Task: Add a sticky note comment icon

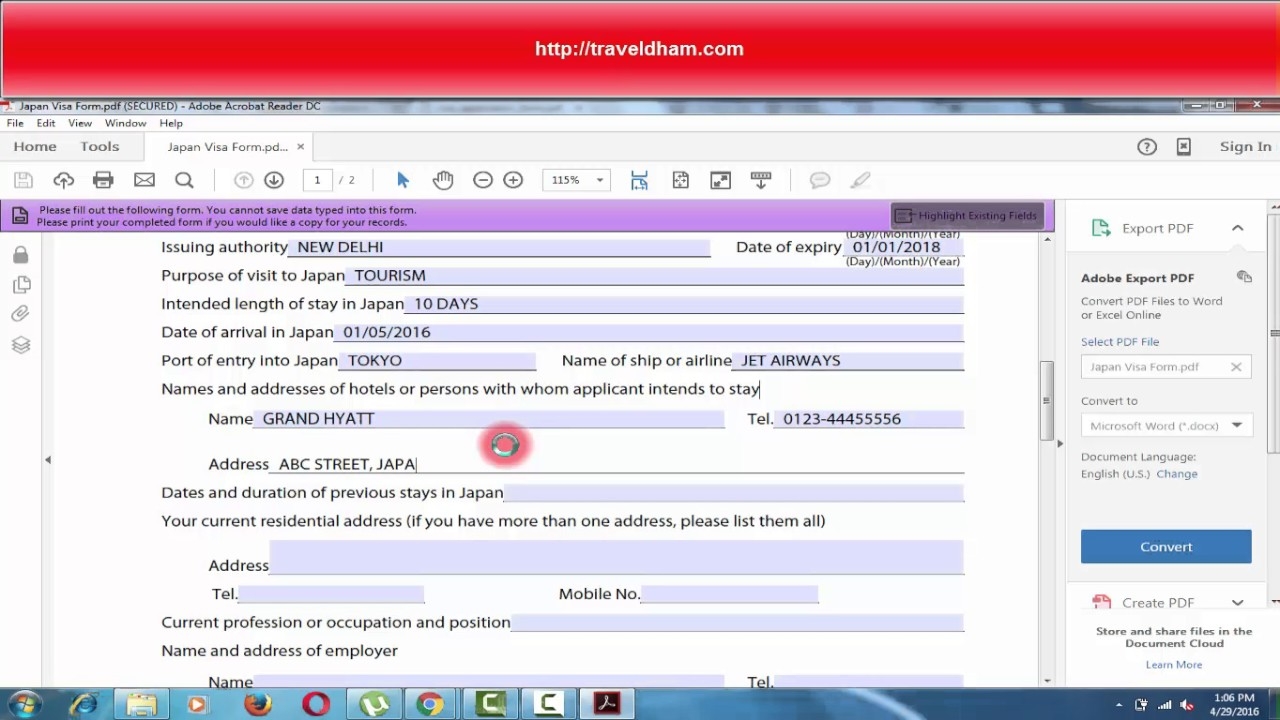Action: 820,180
